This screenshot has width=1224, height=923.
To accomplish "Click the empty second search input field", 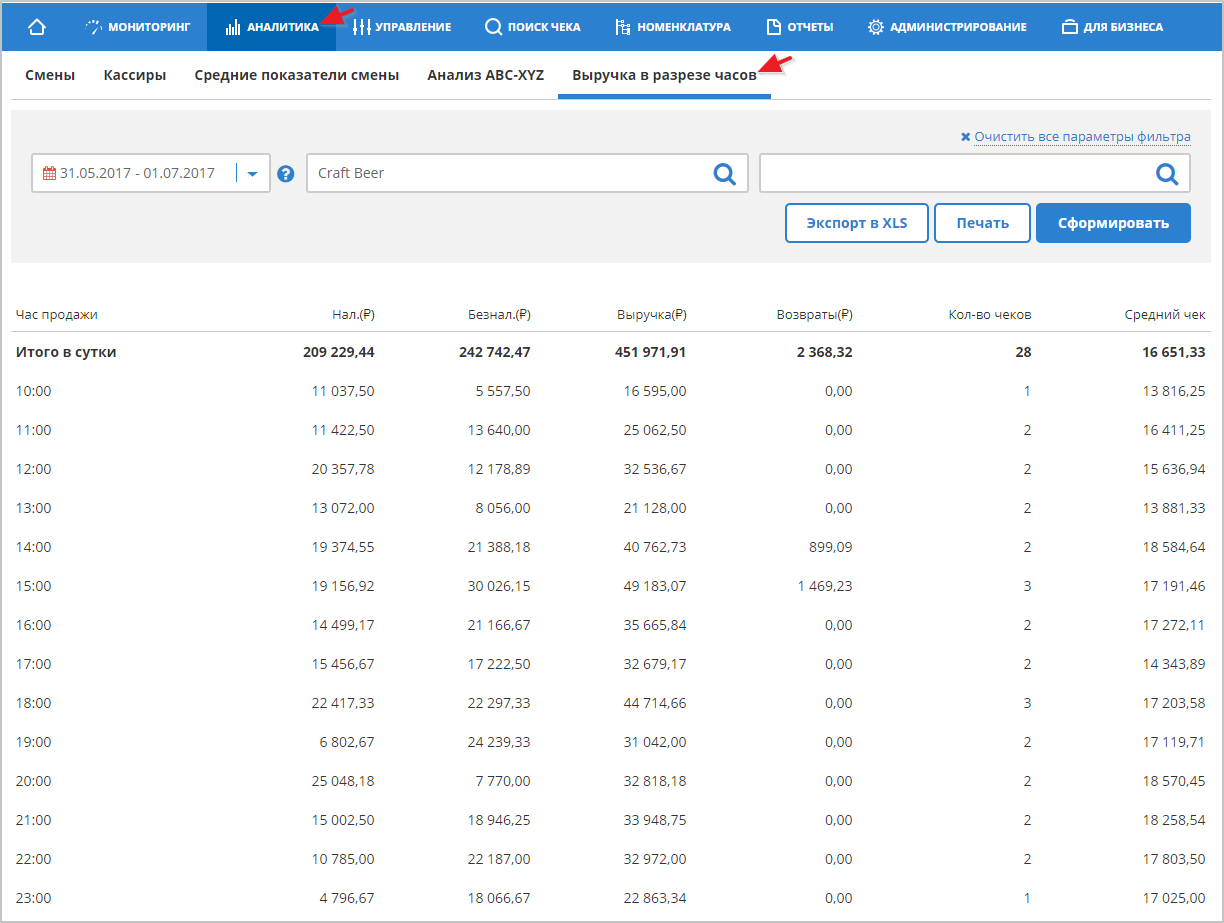I will (955, 173).
